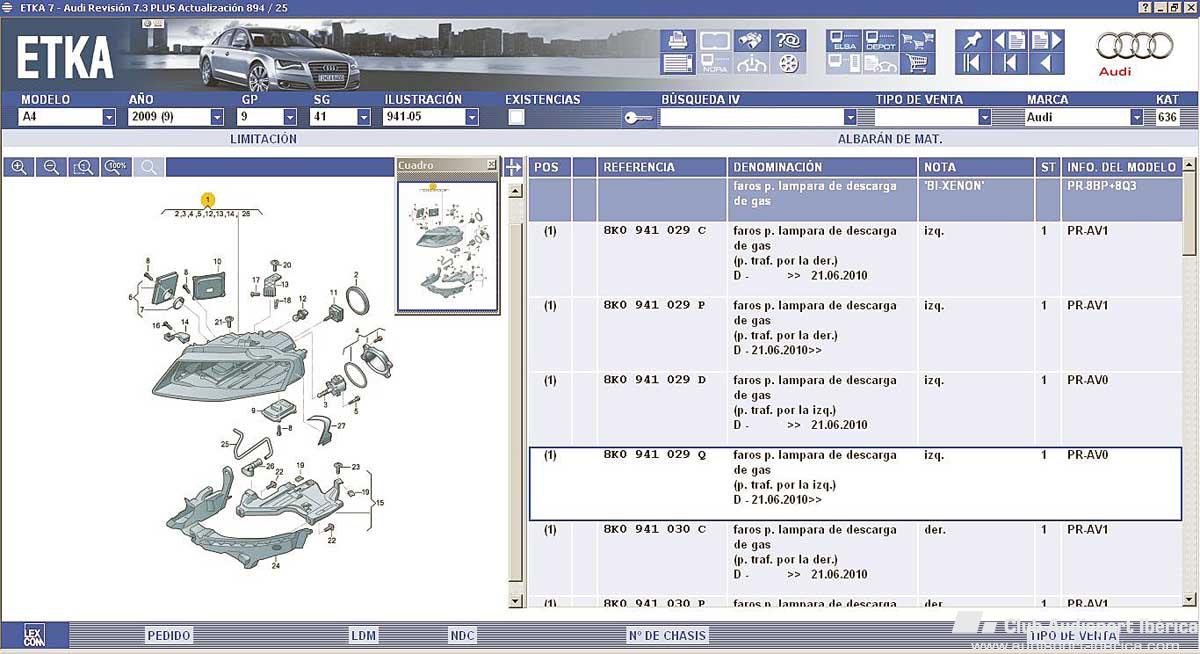Click the printer icon in the top toolbar
This screenshot has height=654, width=1200.
[x=677, y=41]
